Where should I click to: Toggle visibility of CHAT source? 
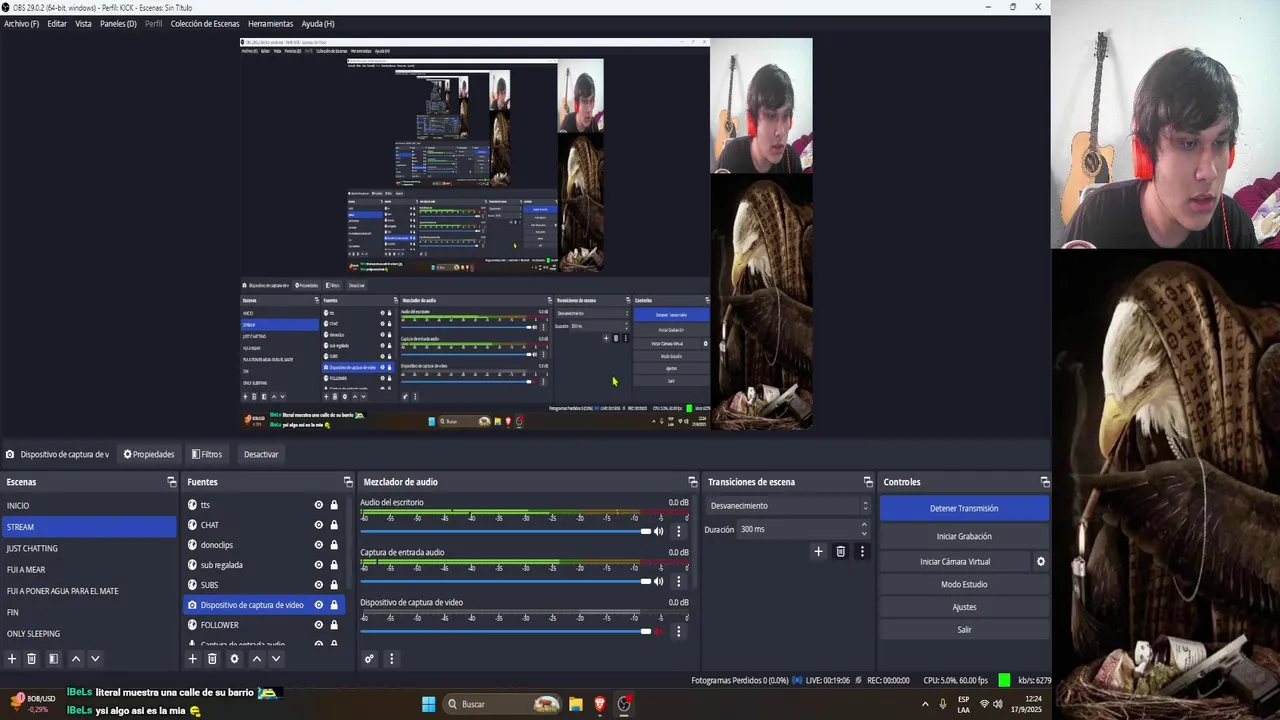pyautogui.click(x=319, y=525)
